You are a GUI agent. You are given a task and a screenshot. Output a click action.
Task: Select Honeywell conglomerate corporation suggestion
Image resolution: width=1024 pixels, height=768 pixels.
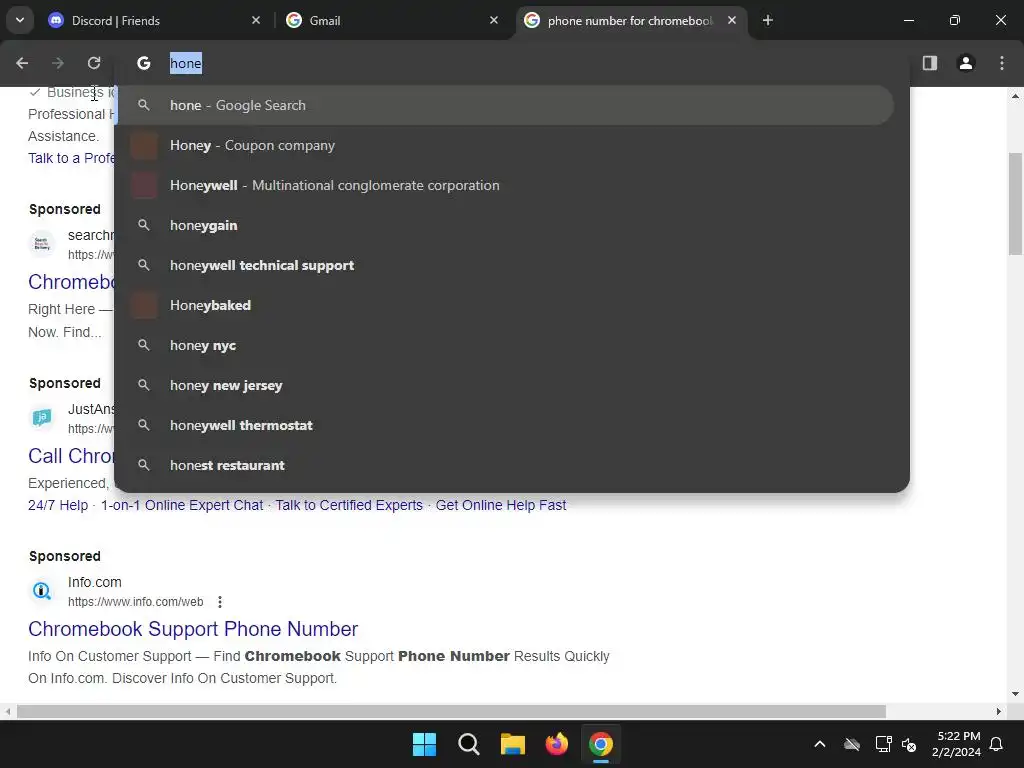pyautogui.click(x=504, y=185)
